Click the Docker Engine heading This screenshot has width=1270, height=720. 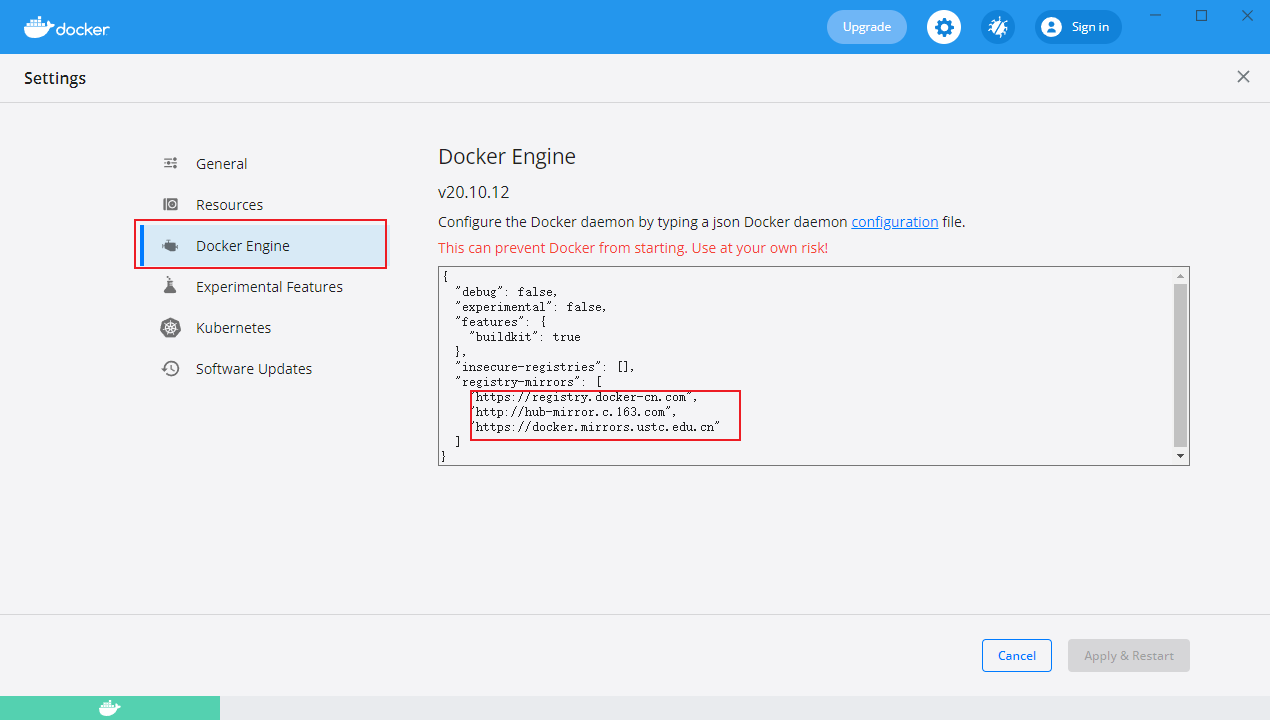coord(507,157)
